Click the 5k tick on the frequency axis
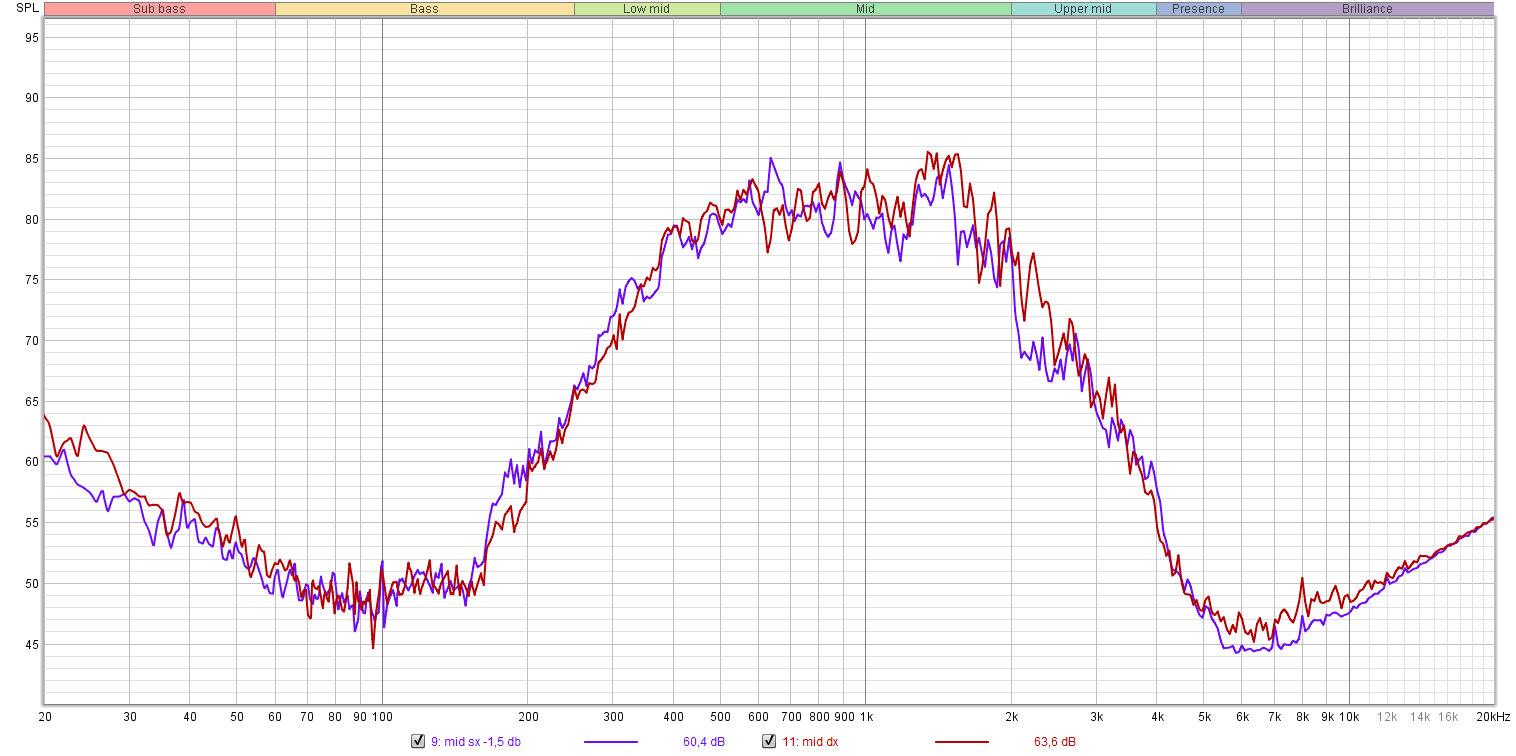The height and width of the screenshot is (756, 1516). pos(1204,717)
